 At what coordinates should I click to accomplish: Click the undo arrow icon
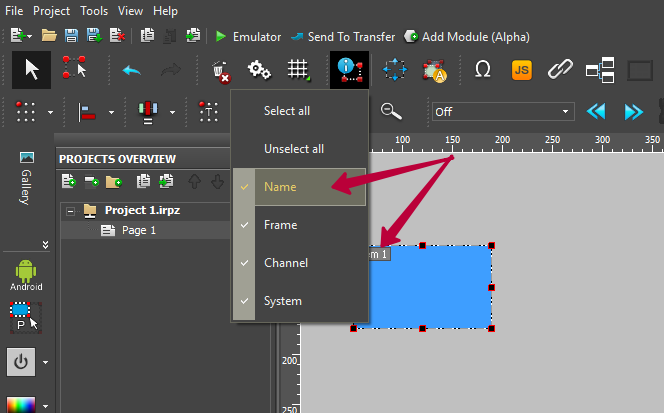coord(131,70)
